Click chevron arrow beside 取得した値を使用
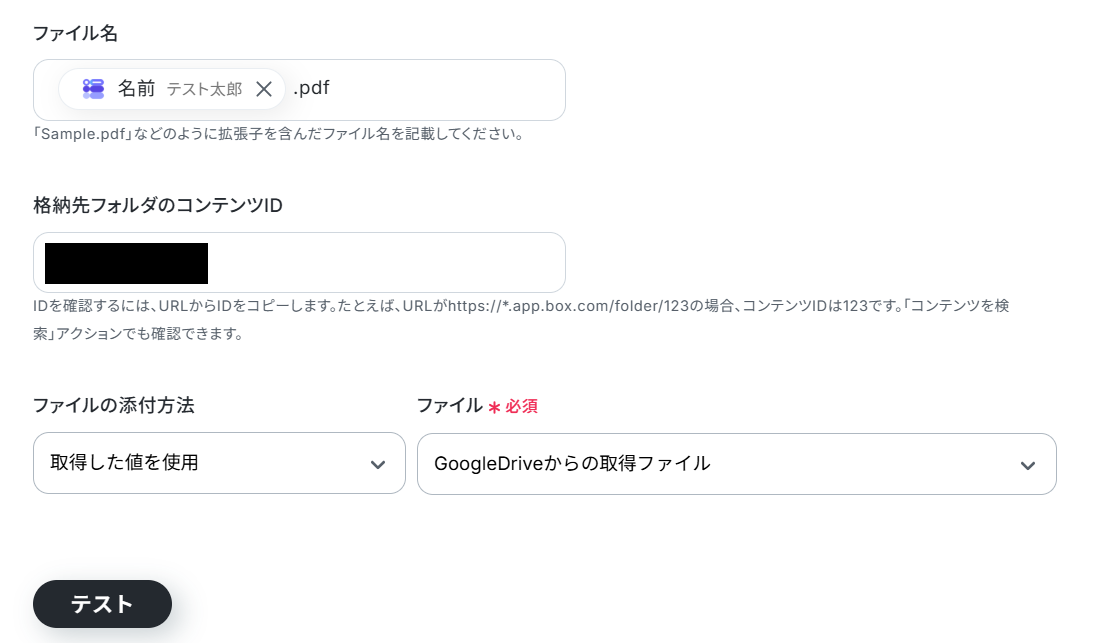Viewport: 1104px width, 643px height. click(x=378, y=464)
